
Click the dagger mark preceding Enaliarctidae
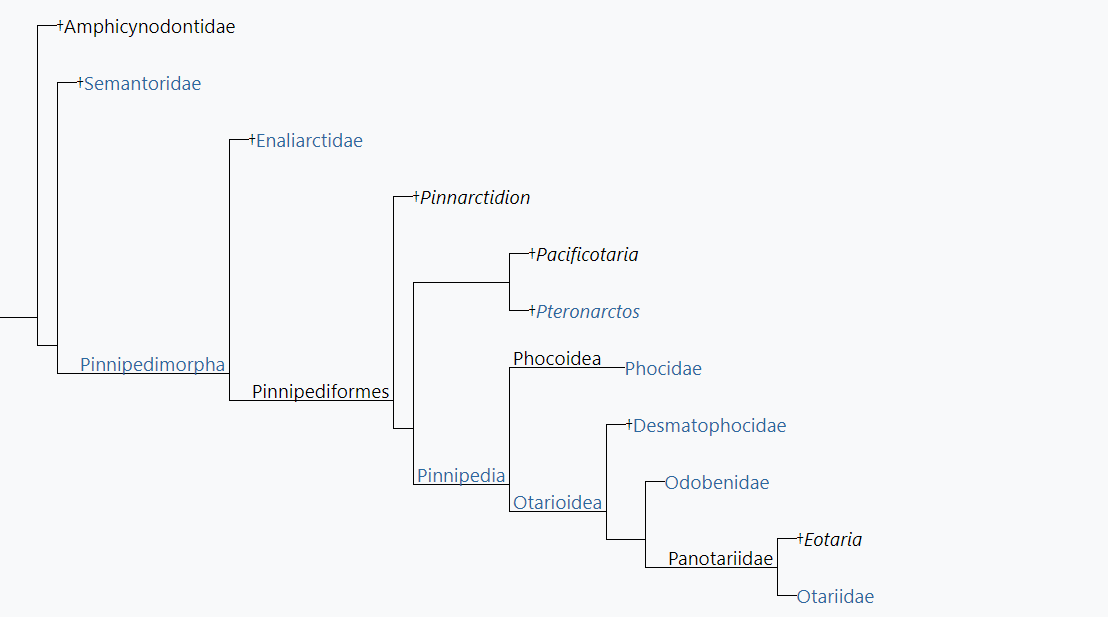click(252, 140)
